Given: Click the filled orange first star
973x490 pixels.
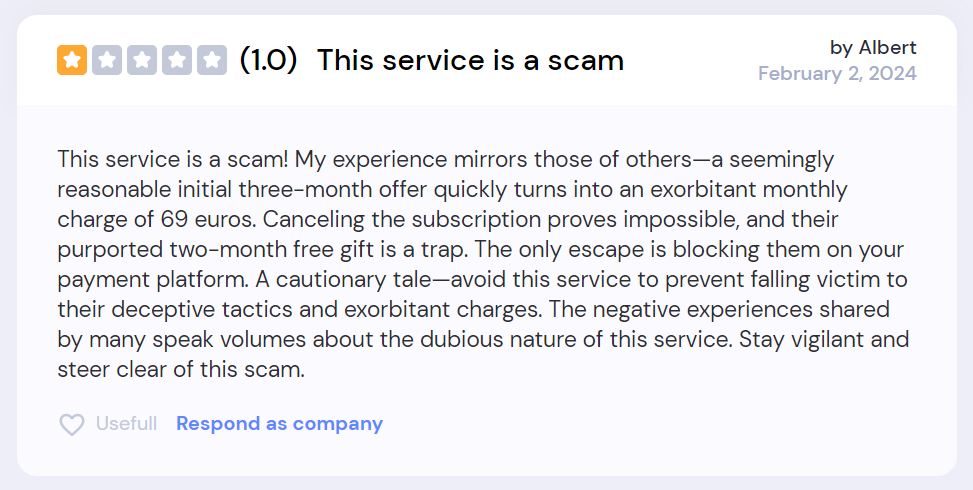Looking at the screenshot, I should 72,60.
